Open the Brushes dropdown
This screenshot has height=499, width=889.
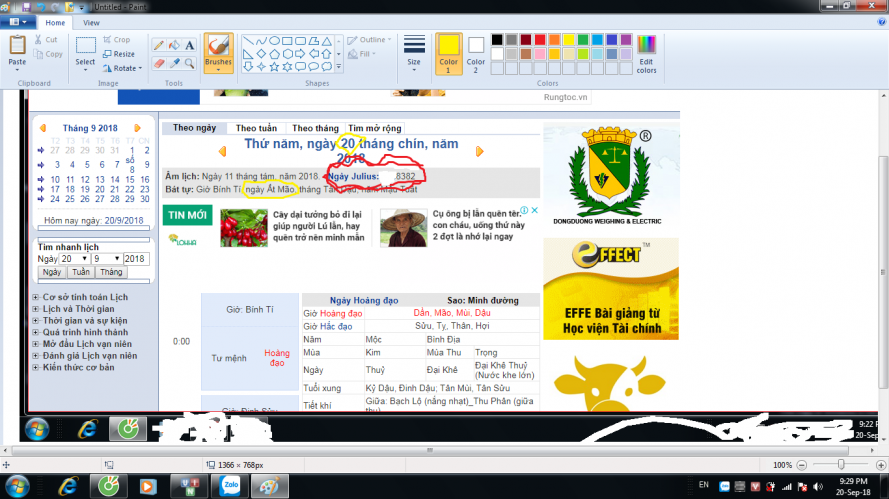pyautogui.click(x=218, y=68)
